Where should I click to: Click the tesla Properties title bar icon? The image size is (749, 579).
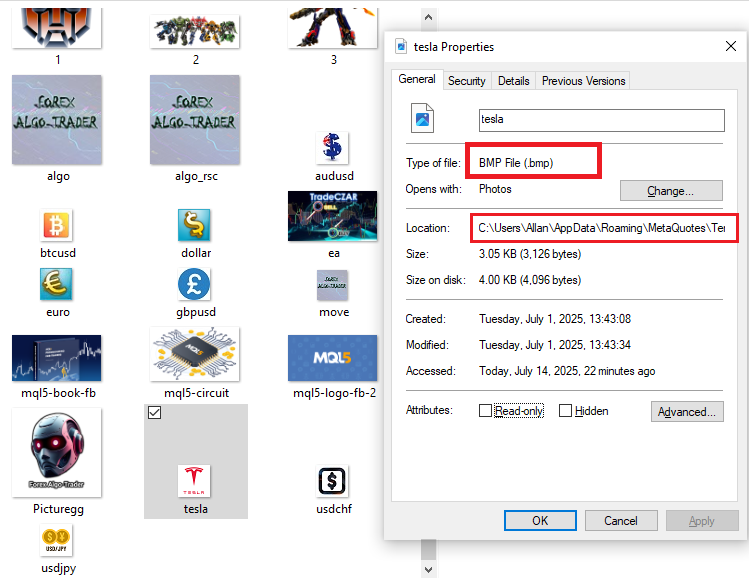[x=401, y=46]
